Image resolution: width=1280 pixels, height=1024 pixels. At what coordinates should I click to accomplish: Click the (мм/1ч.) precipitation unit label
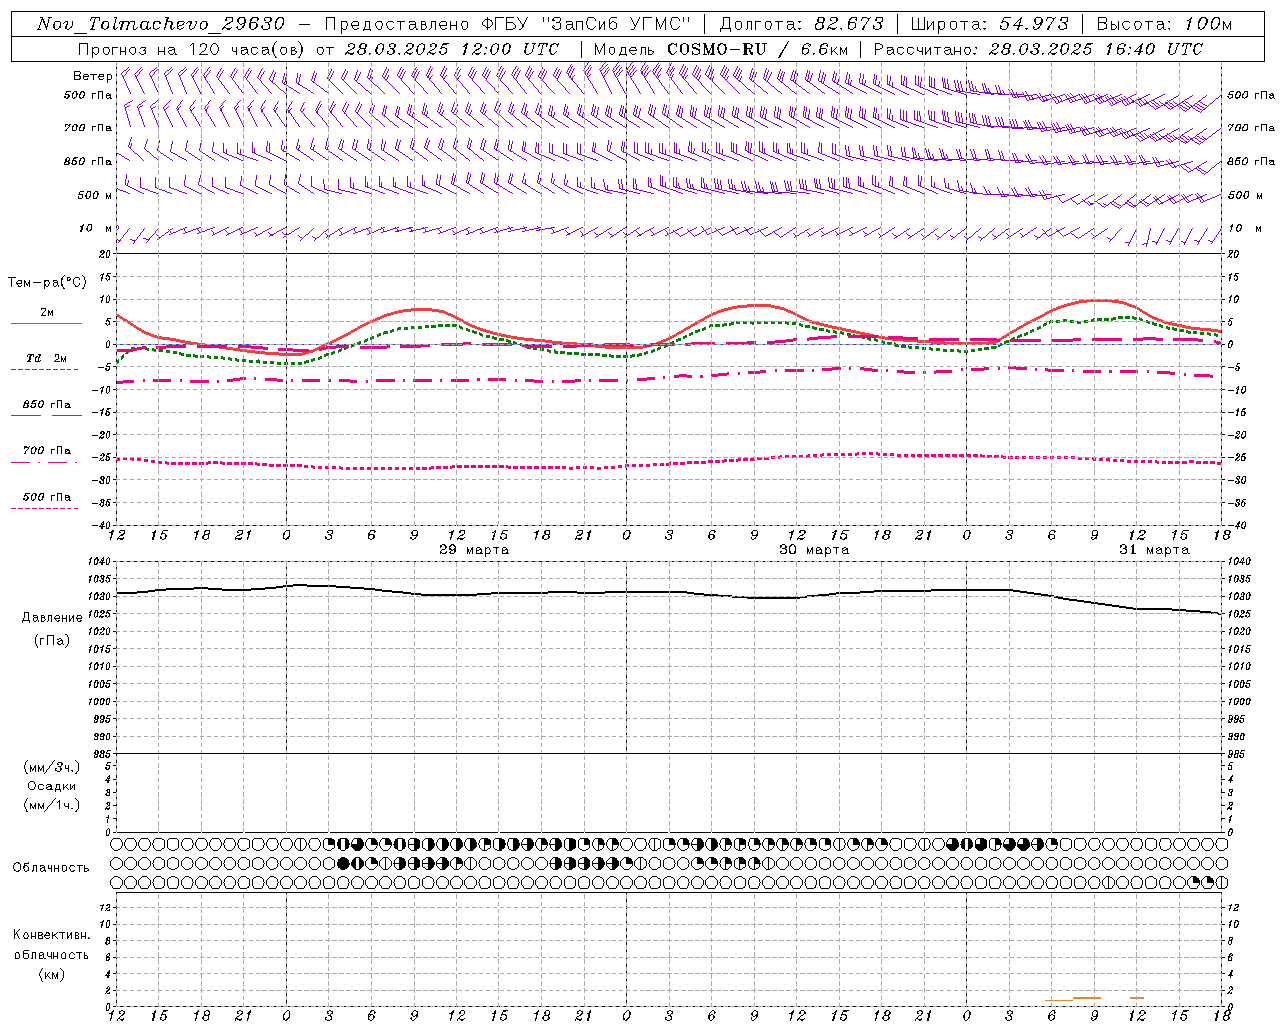(52, 805)
